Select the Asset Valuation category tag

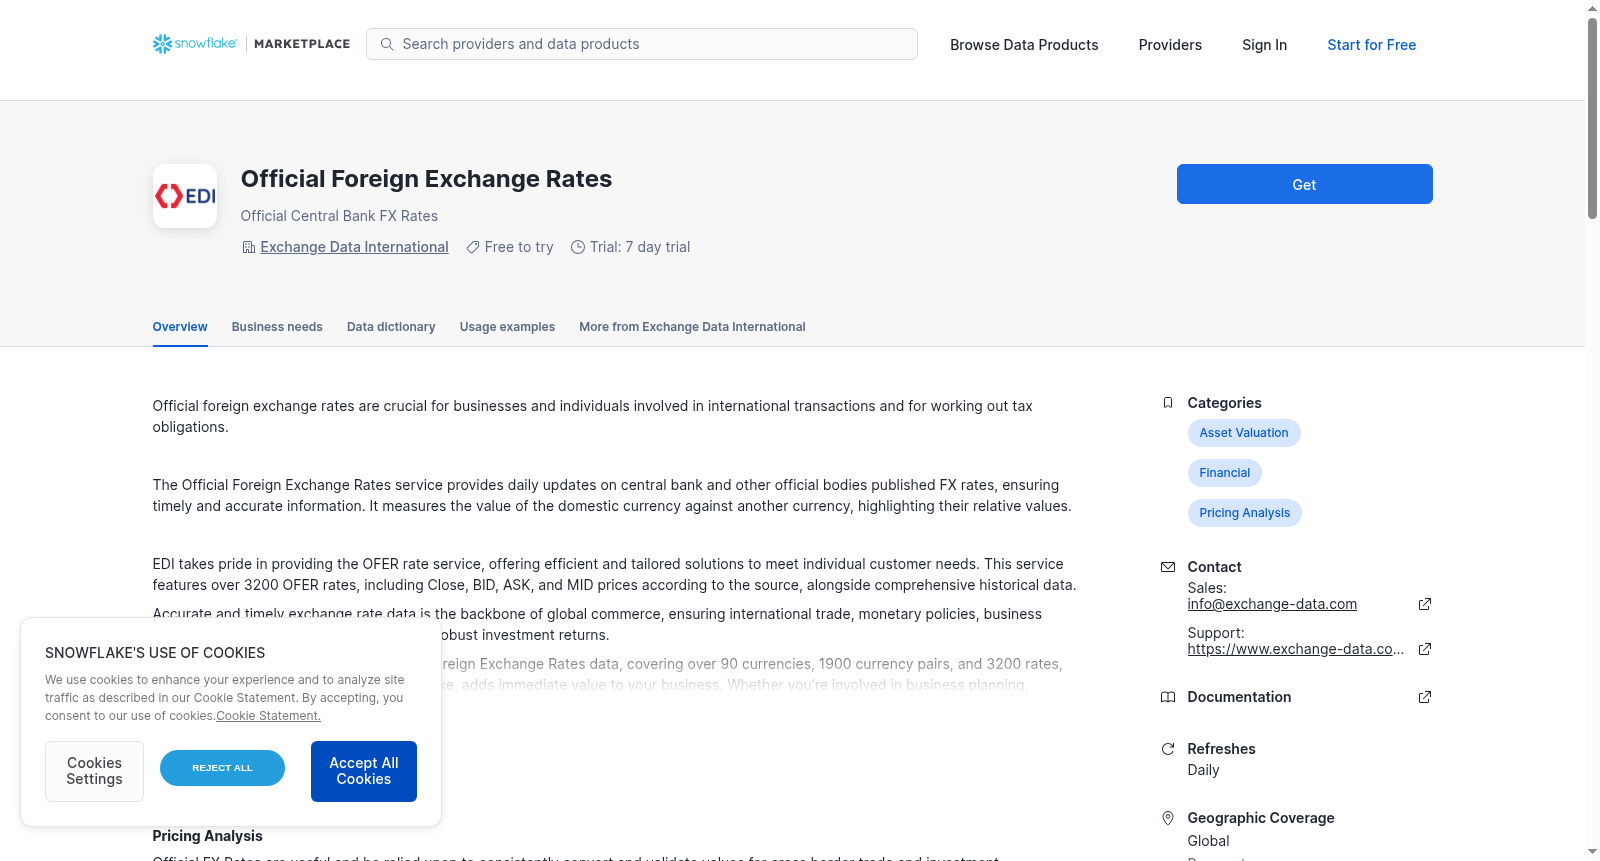pos(1244,433)
